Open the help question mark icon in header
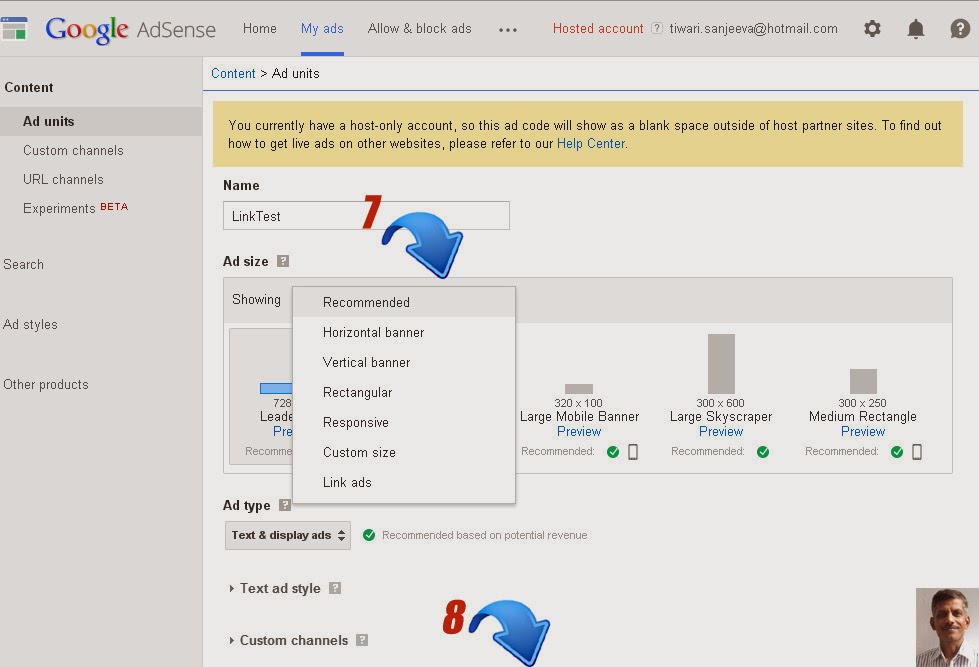This screenshot has width=979, height=667. [960, 29]
